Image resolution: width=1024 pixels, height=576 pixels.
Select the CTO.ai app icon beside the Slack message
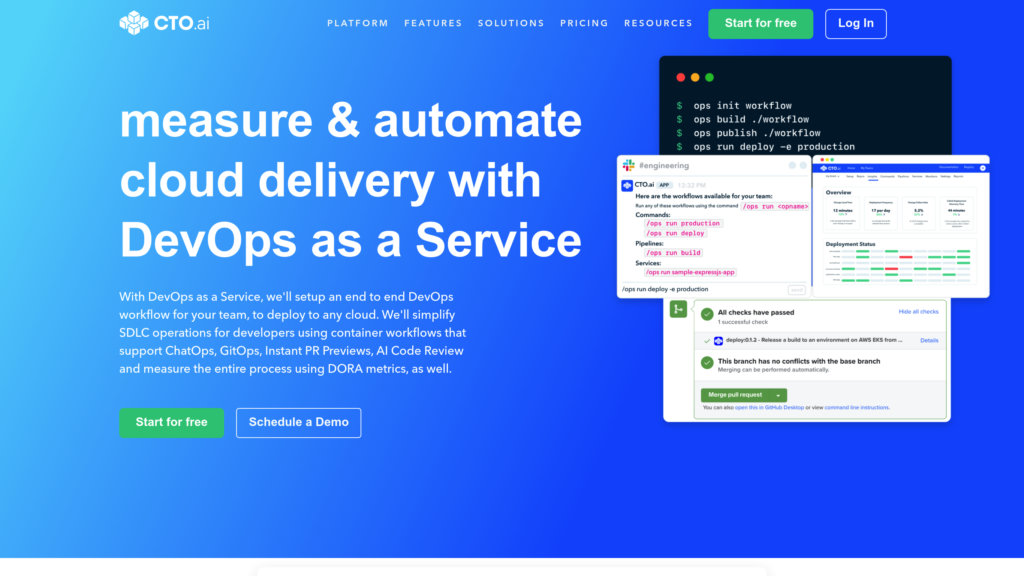coord(627,184)
